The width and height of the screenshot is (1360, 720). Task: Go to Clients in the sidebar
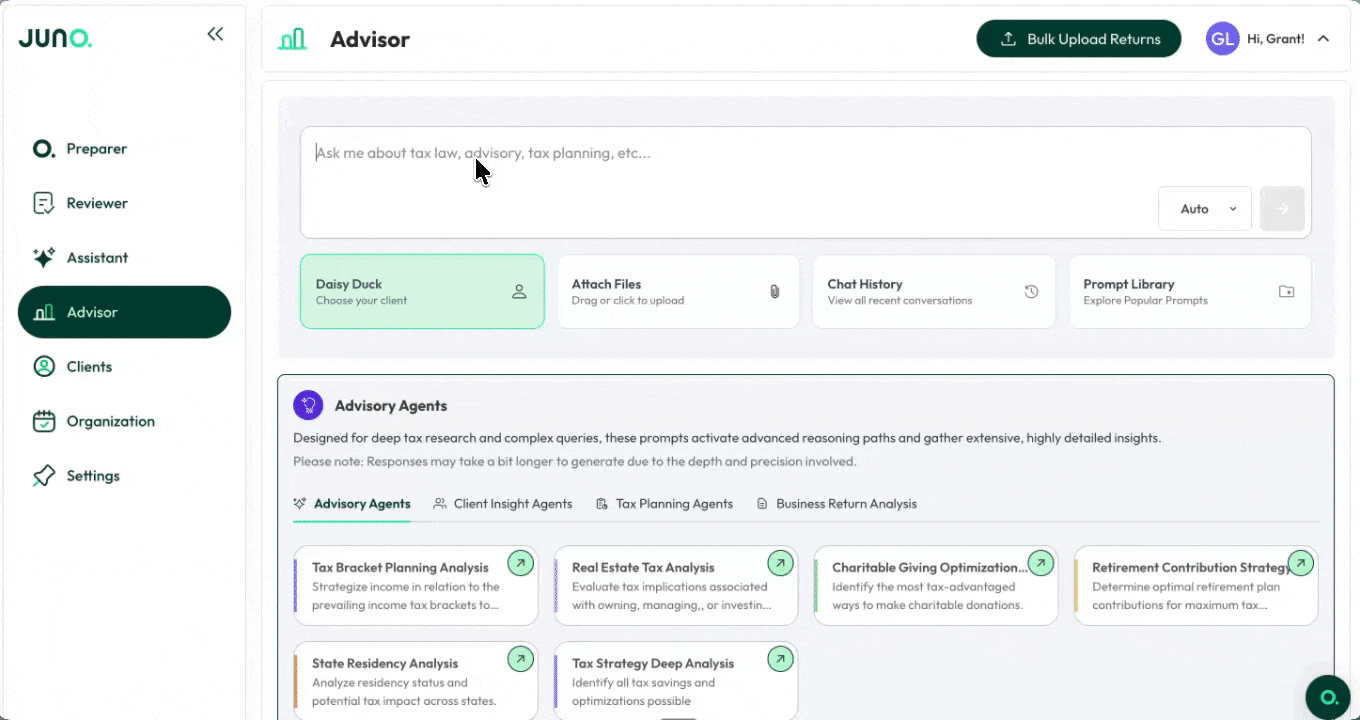(x=89, y=367)
